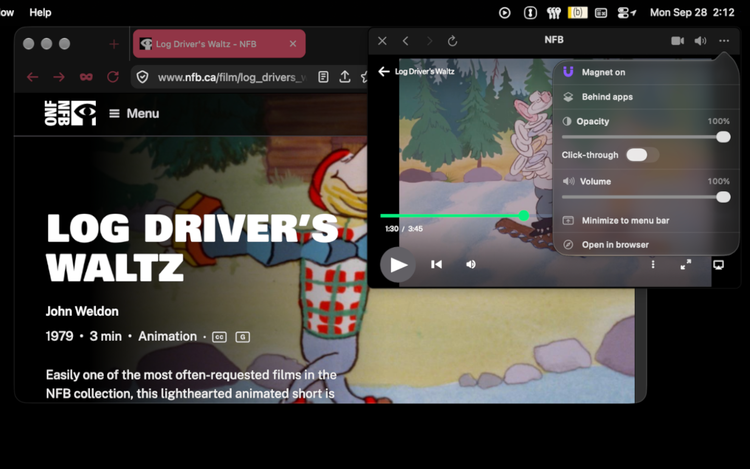This screenshot has height=469, width=750.
Task: Click the G rating badge
Action: point(243,337)
